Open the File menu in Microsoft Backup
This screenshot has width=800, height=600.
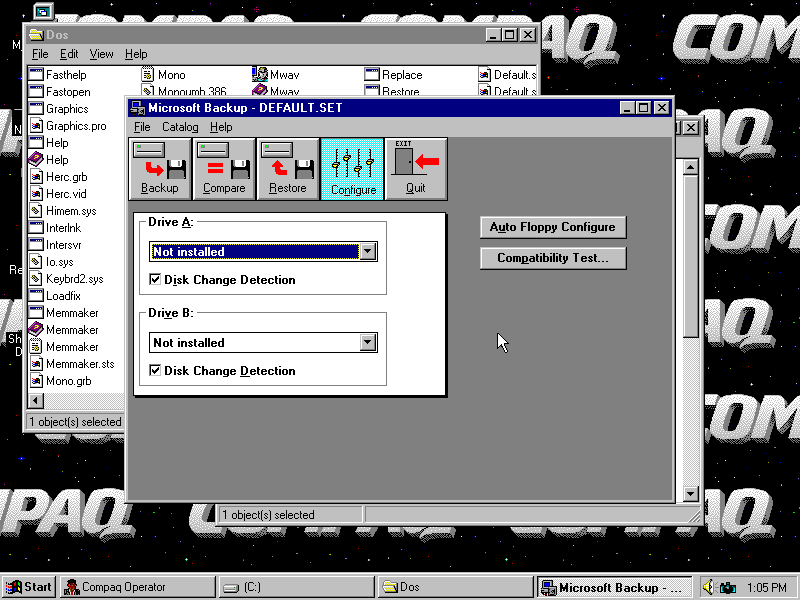pyautogui.click(x=142, y=127)
